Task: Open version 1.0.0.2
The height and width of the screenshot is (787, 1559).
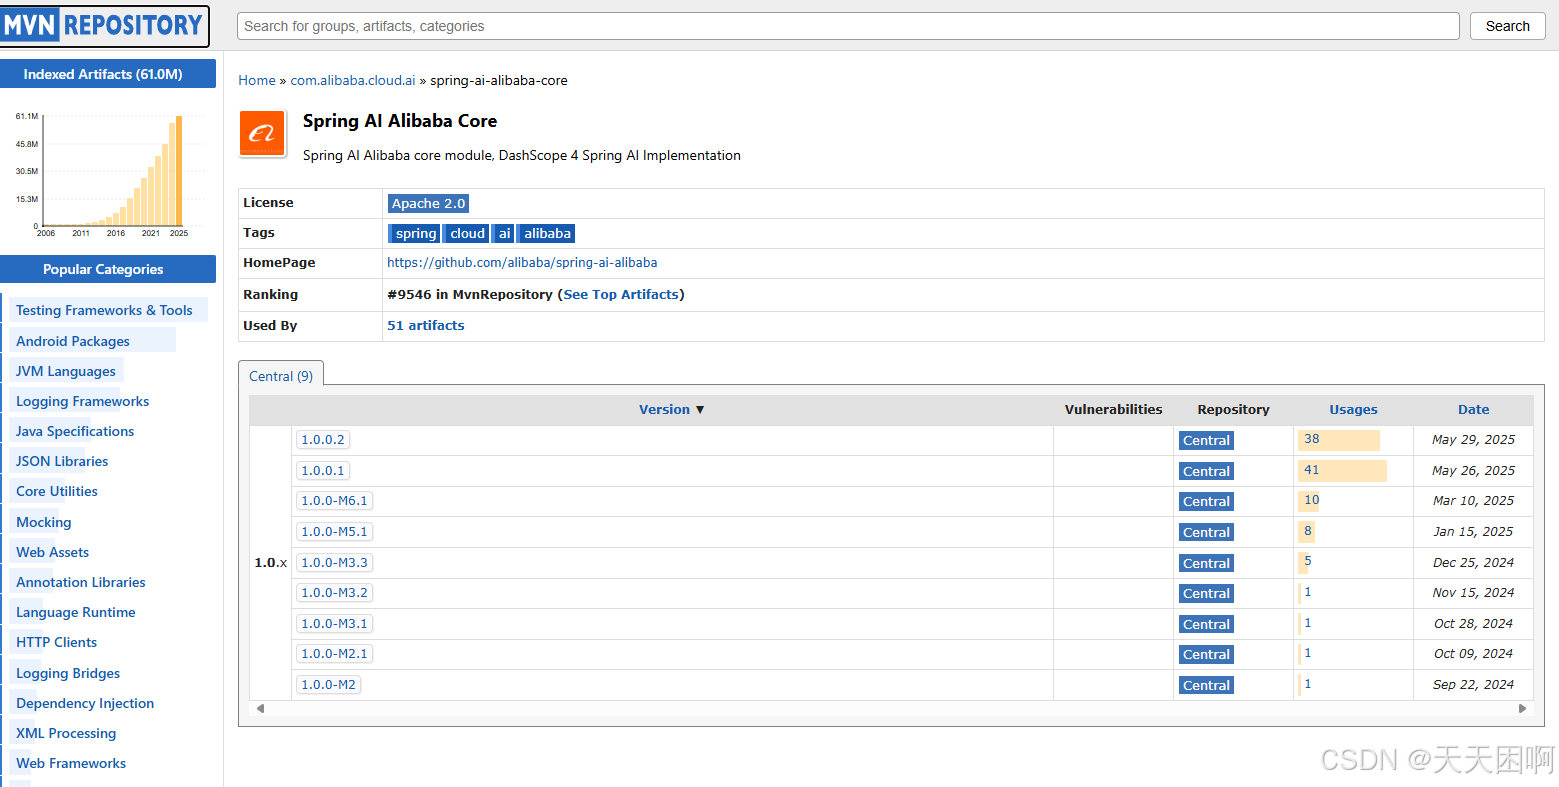Action: coord(323,440)
